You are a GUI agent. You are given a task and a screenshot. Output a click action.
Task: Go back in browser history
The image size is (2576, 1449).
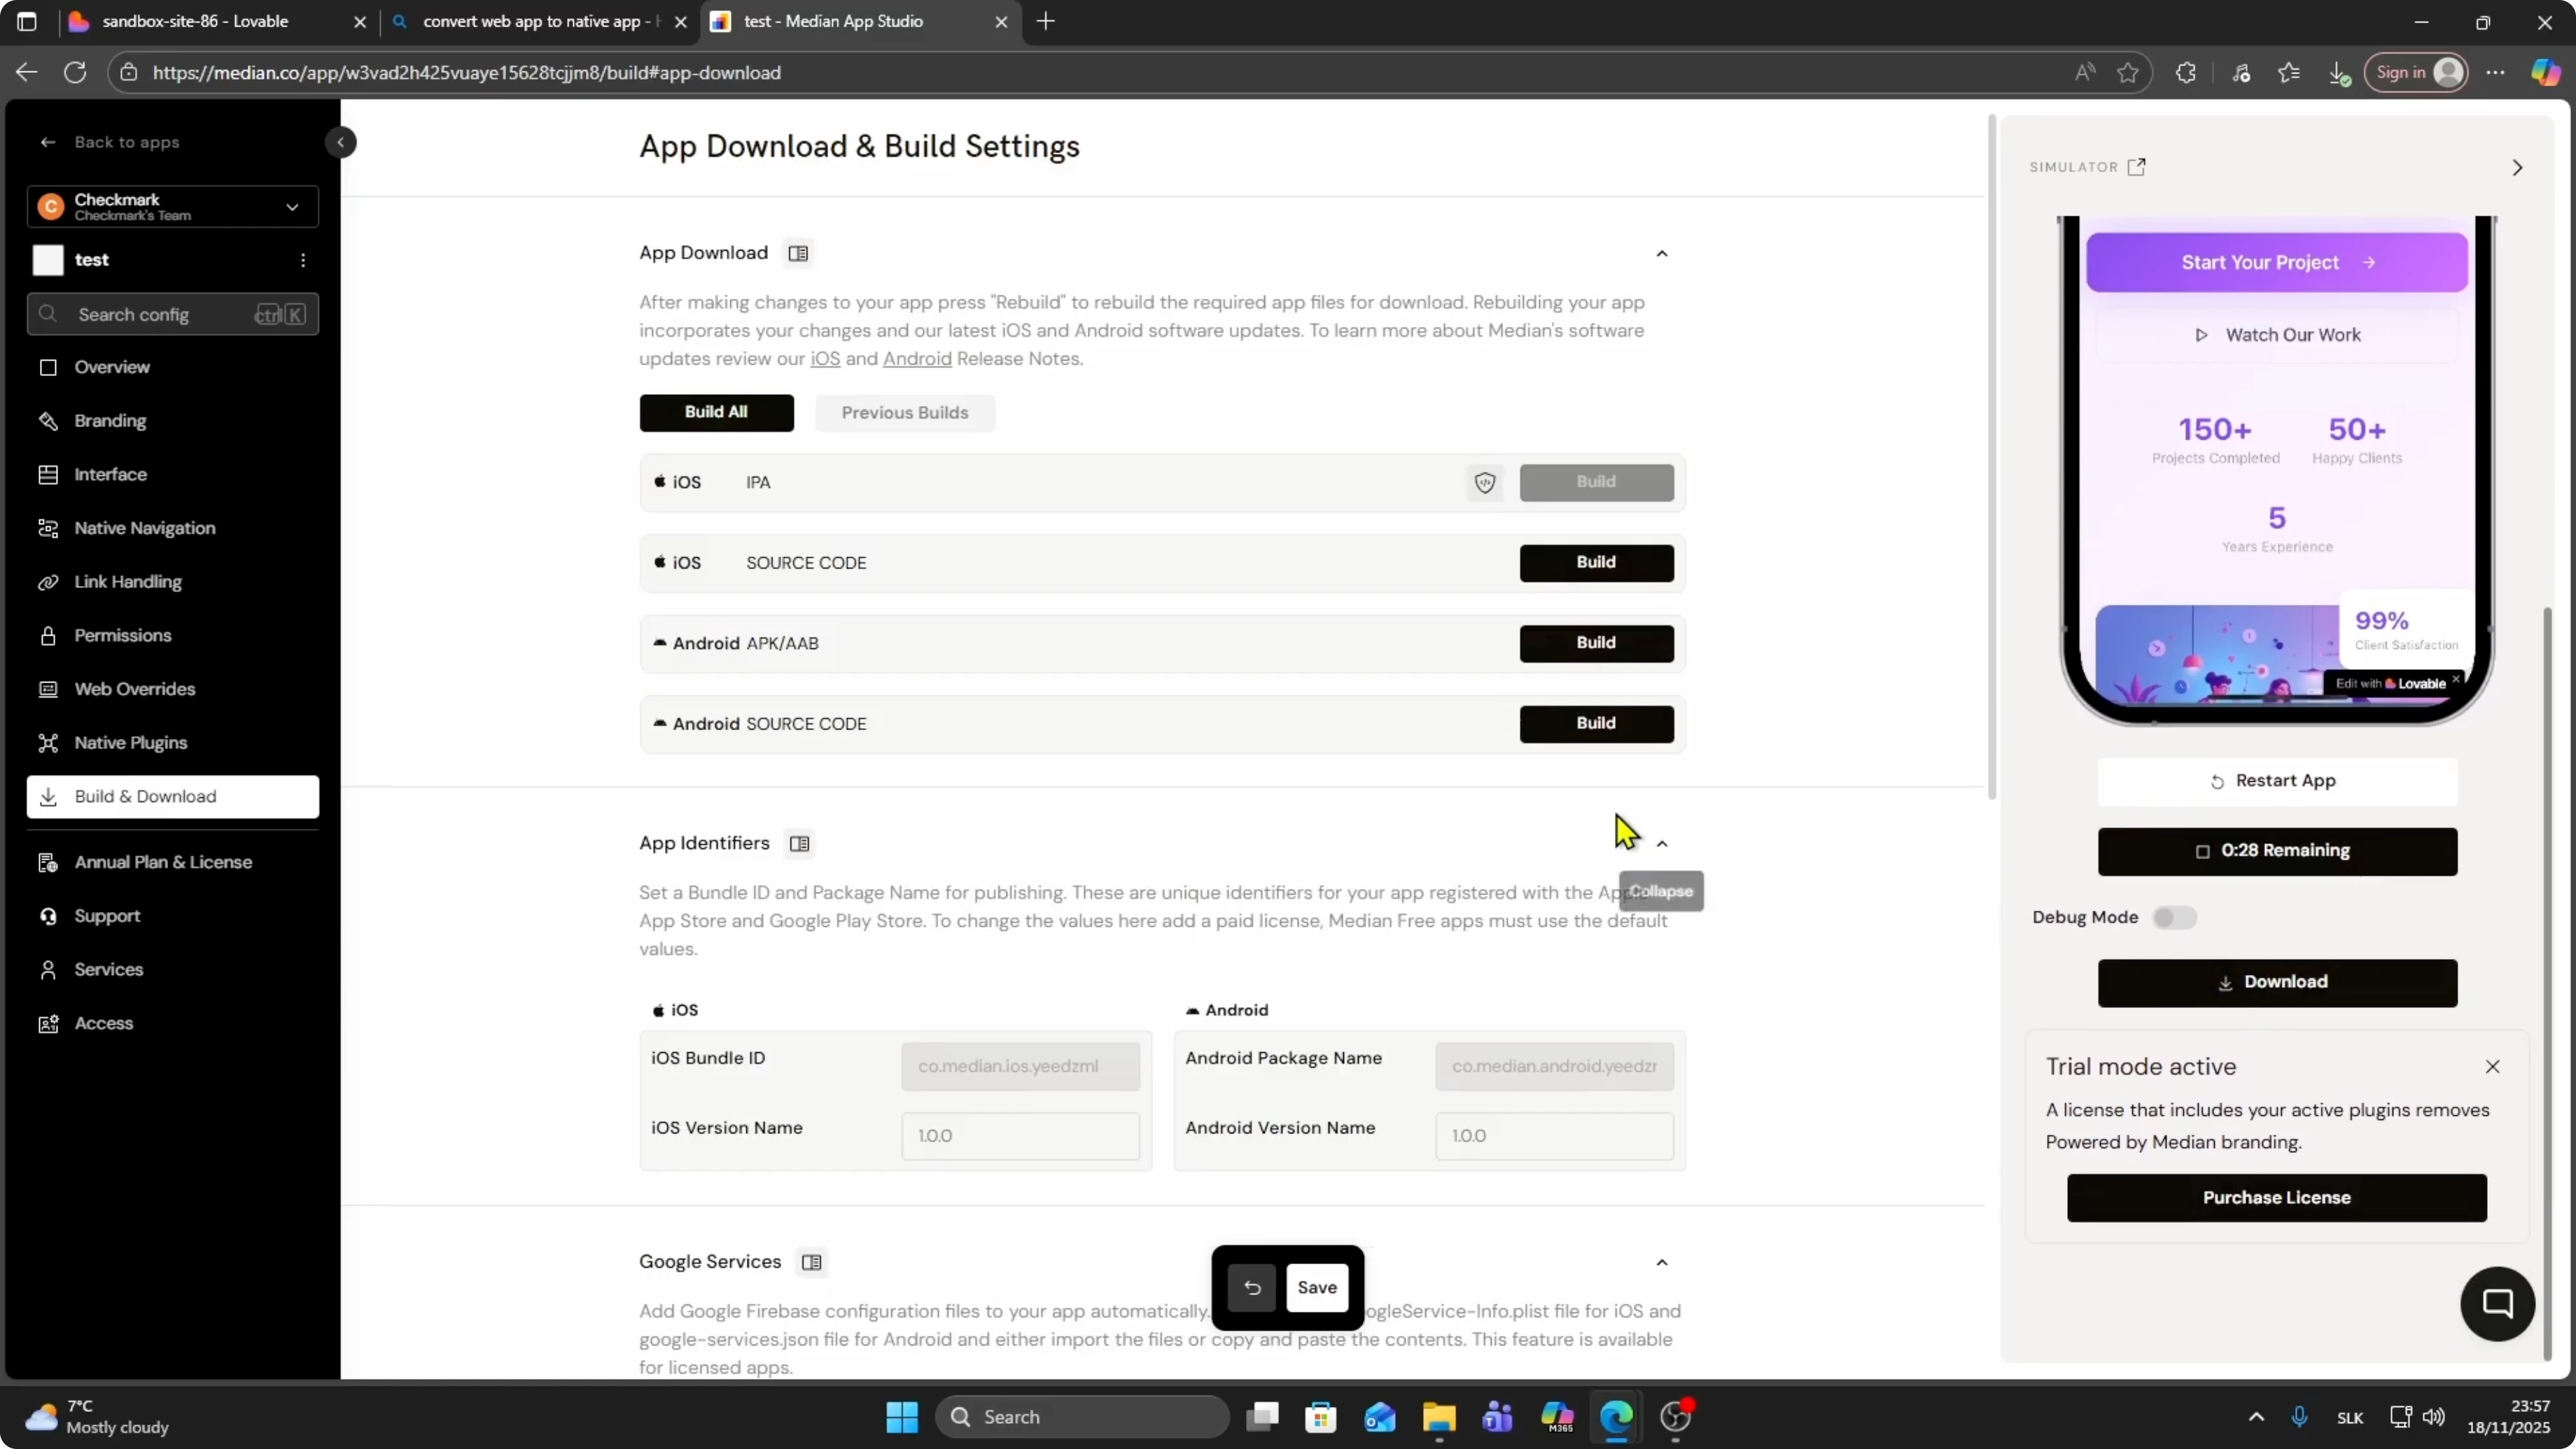(x=27, y=72)
